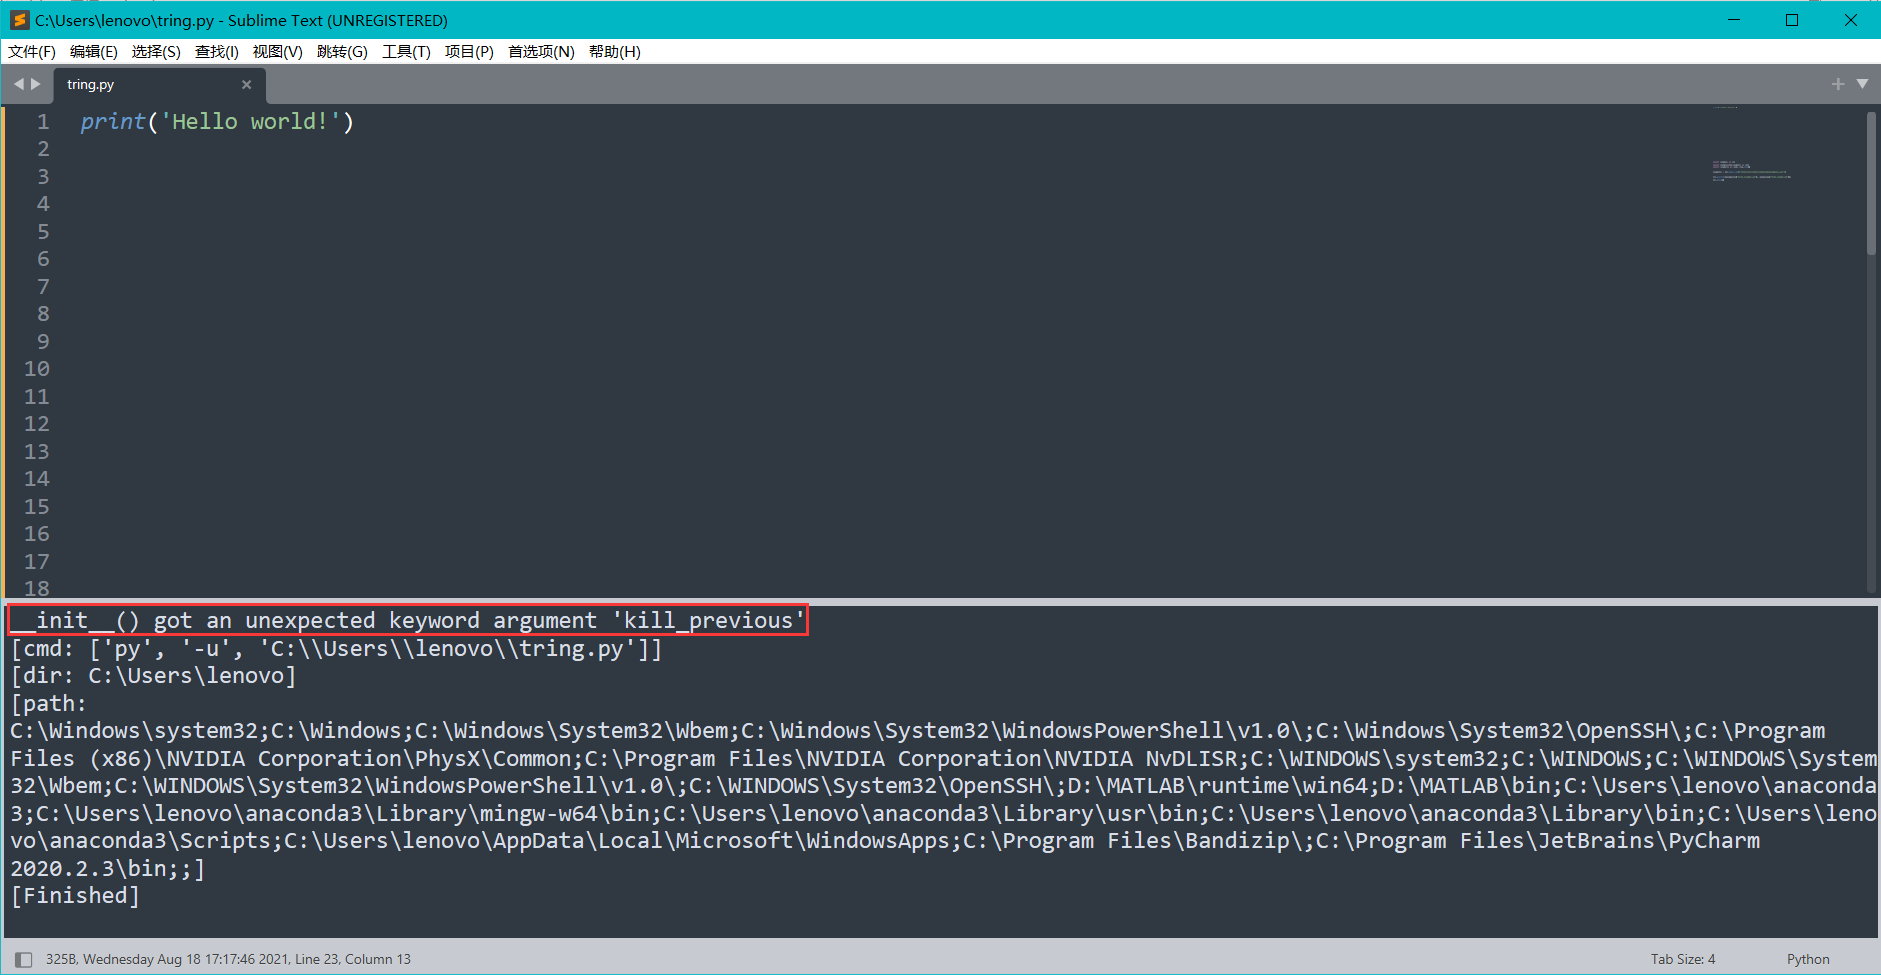Open the tab overflow dropdown arrow
Image resolution: width=1881 pixels, height=975 pixels.
click(1863, 84)
